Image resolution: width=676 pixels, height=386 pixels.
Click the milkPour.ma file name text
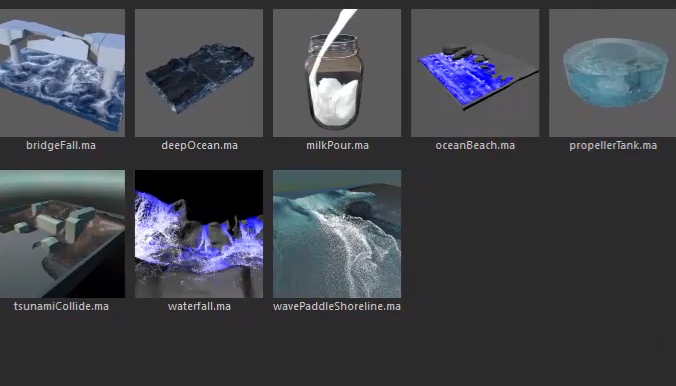(337, 145)
